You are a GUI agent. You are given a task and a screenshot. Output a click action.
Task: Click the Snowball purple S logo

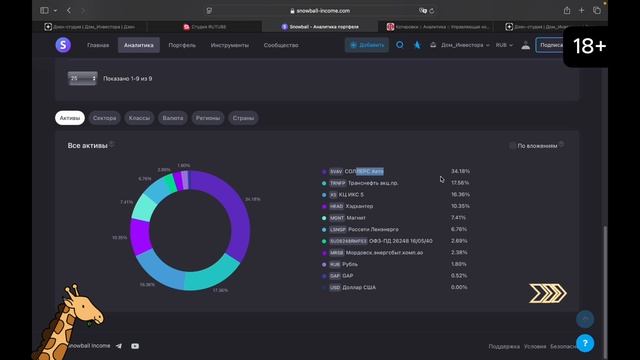click(63, 45)
